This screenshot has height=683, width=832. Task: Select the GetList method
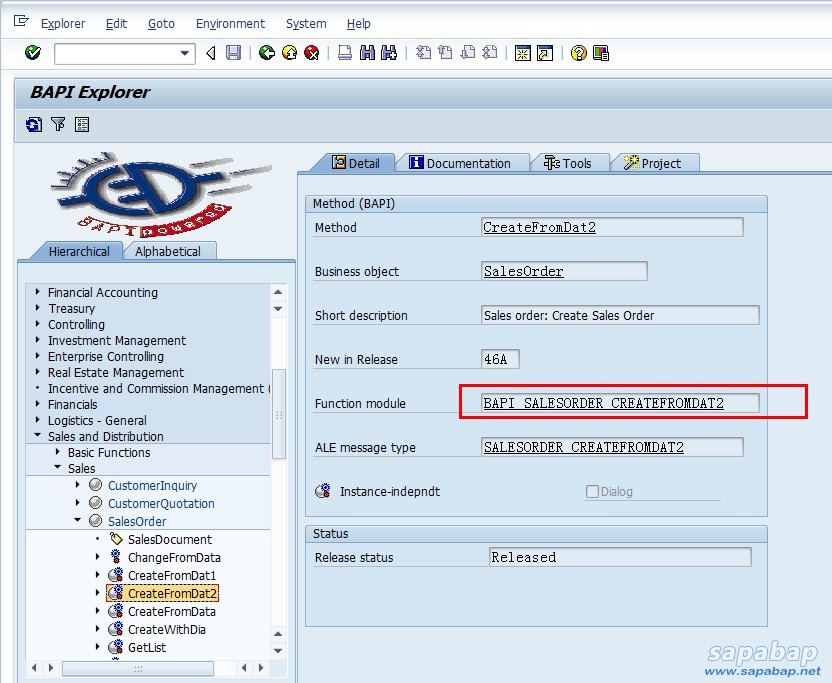point(147,648)
